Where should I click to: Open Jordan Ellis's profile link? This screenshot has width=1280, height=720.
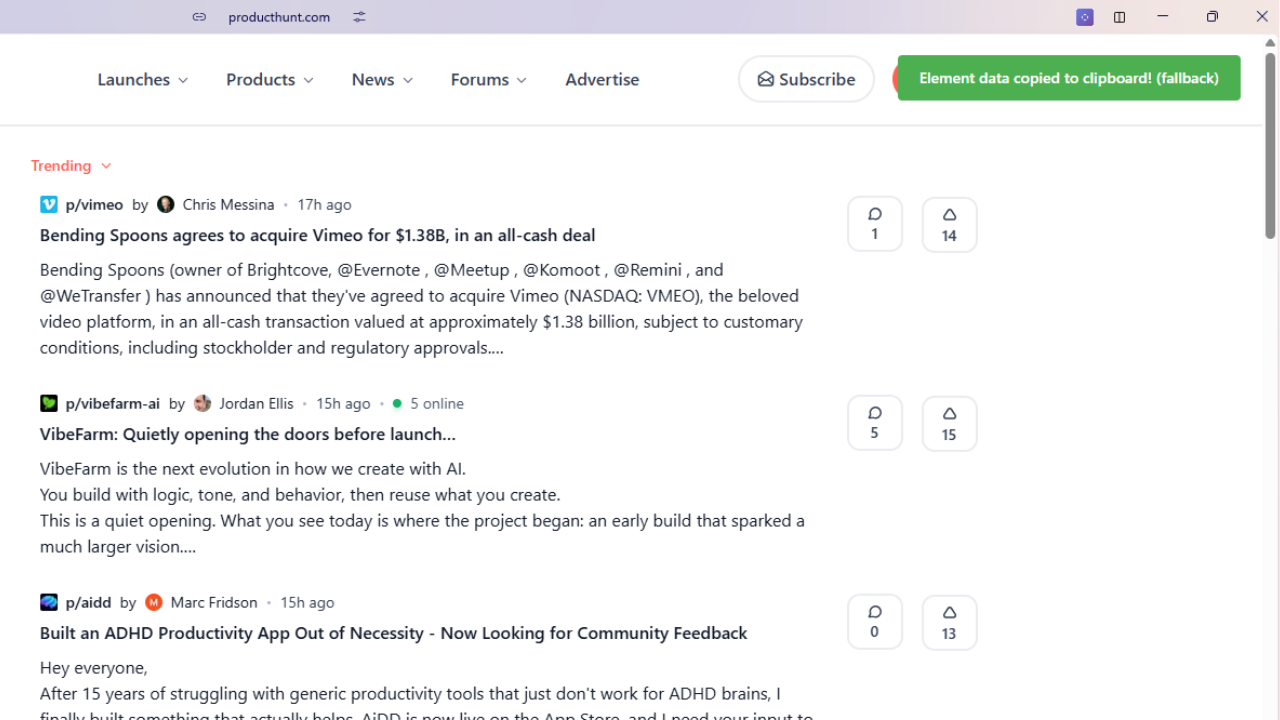256,403
